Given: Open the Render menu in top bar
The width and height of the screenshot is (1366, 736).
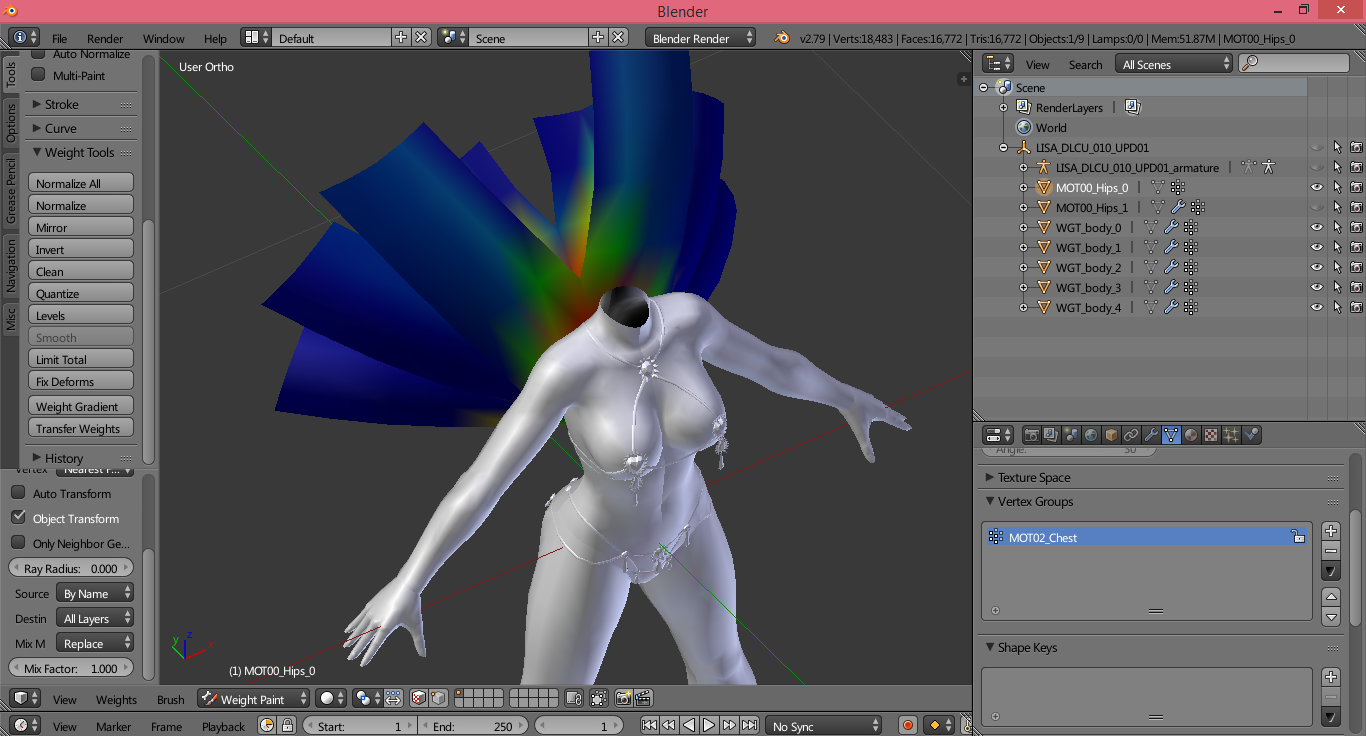Looking at the screenshot, I should click(x=105, y=38).
